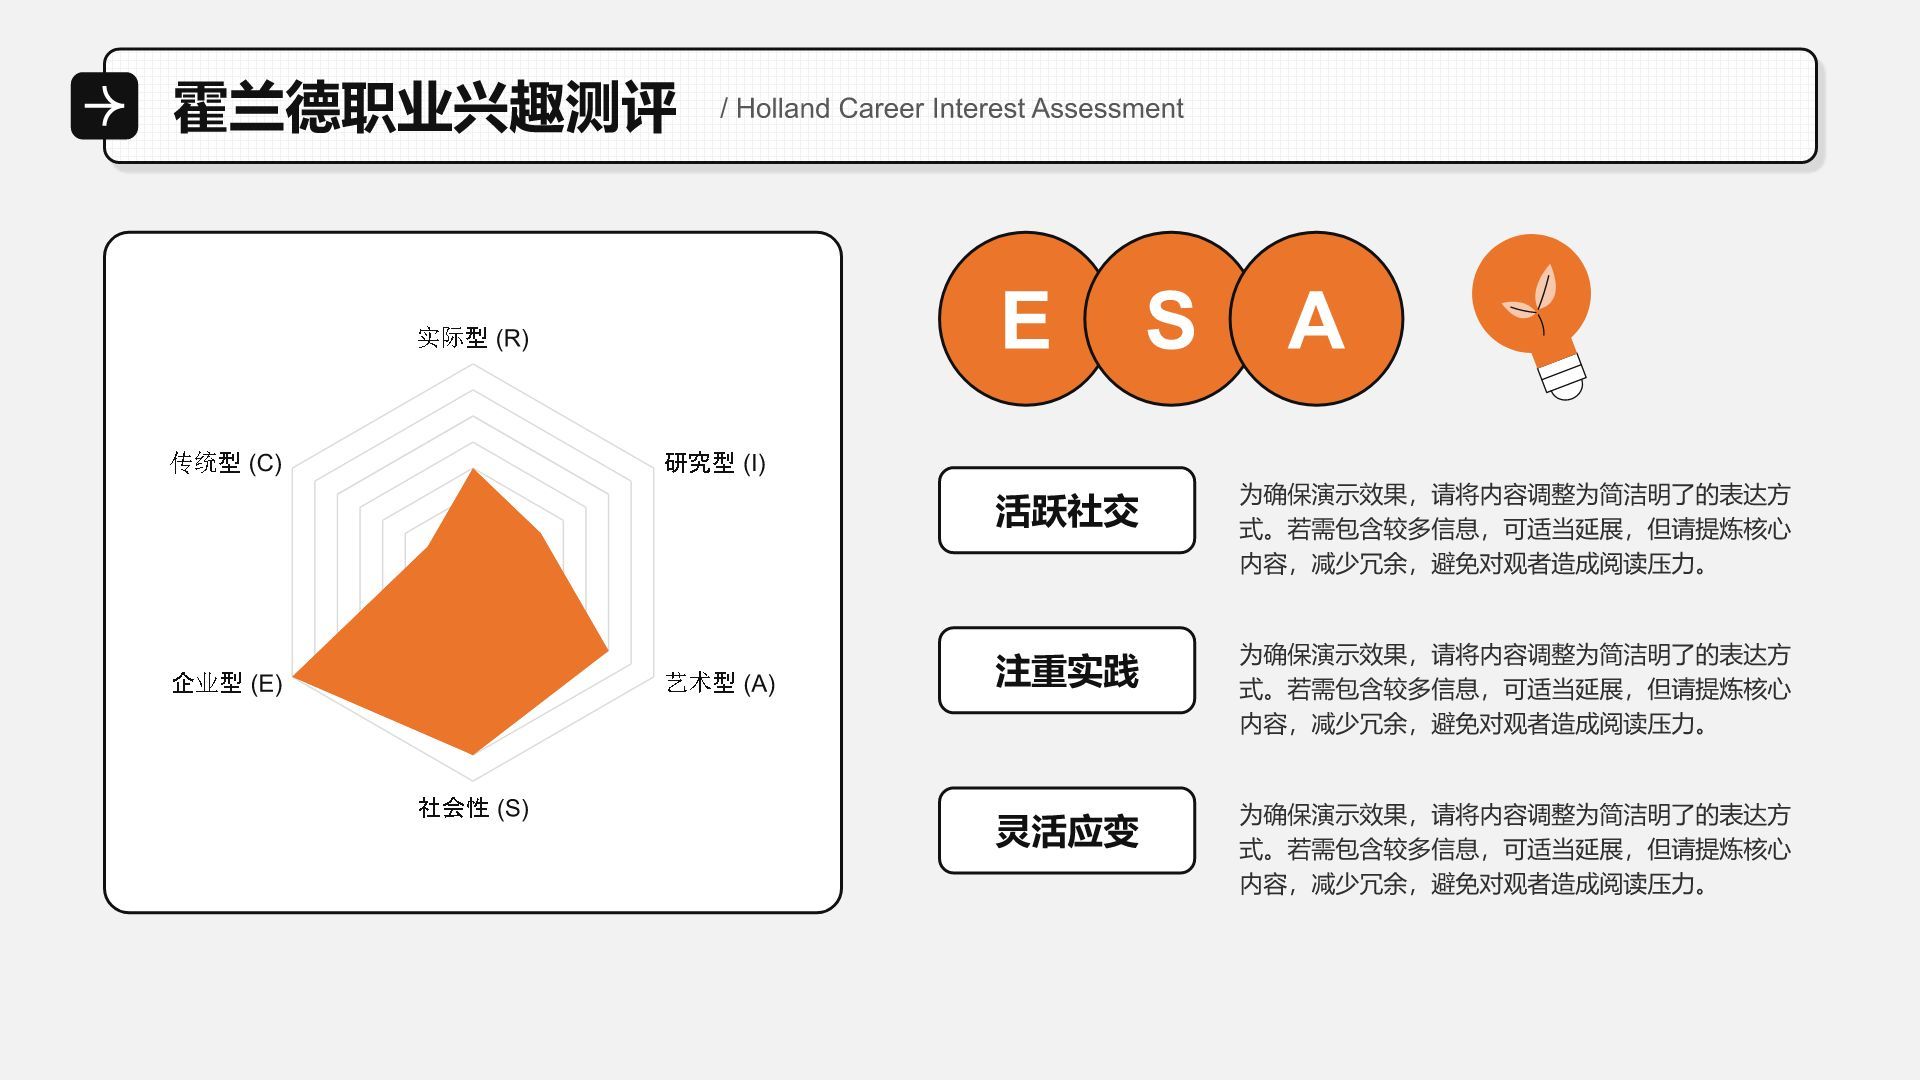Click the 灵活应变 label box
The height and width of the screenshot is (1080, 1920).
[1066, 830]
